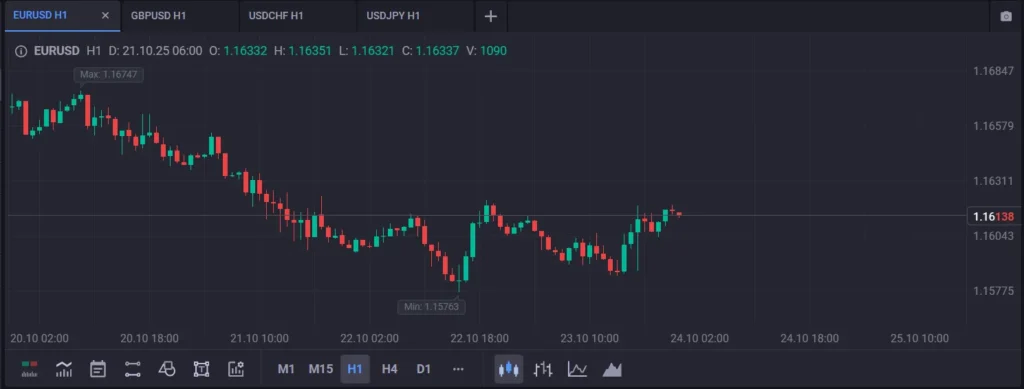Click the date 21.10.25 06:00 in header

[x=161, y=51]
